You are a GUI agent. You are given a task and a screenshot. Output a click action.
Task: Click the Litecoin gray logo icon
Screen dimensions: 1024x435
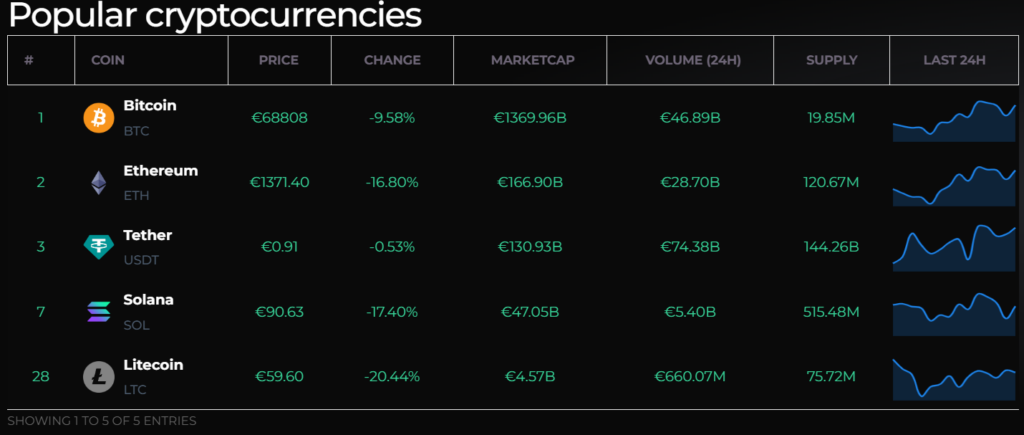(x=98, y=377)
